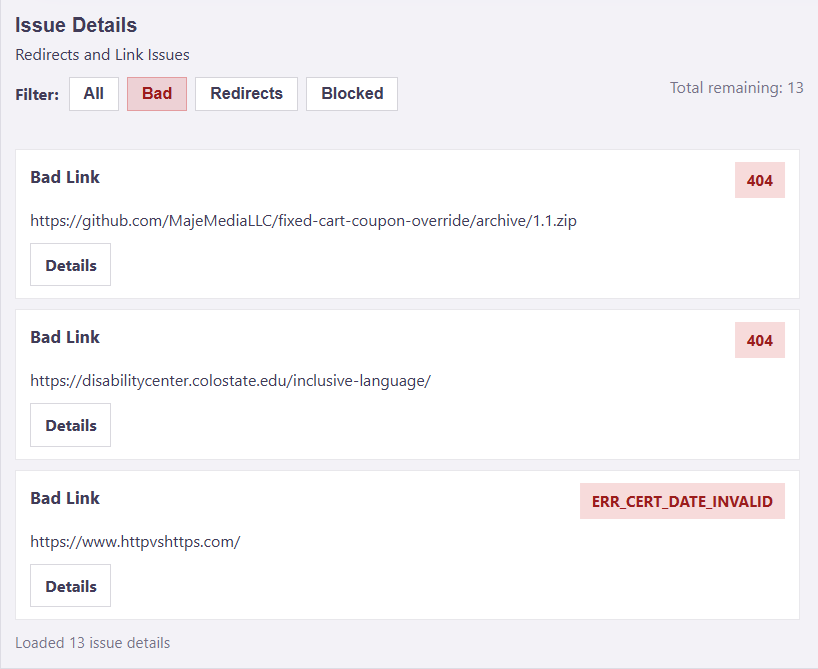Click the Redirects and Link Issues subtitle
Image resolution: width=818 pixels, height=669 pixels.
[102, 55]
